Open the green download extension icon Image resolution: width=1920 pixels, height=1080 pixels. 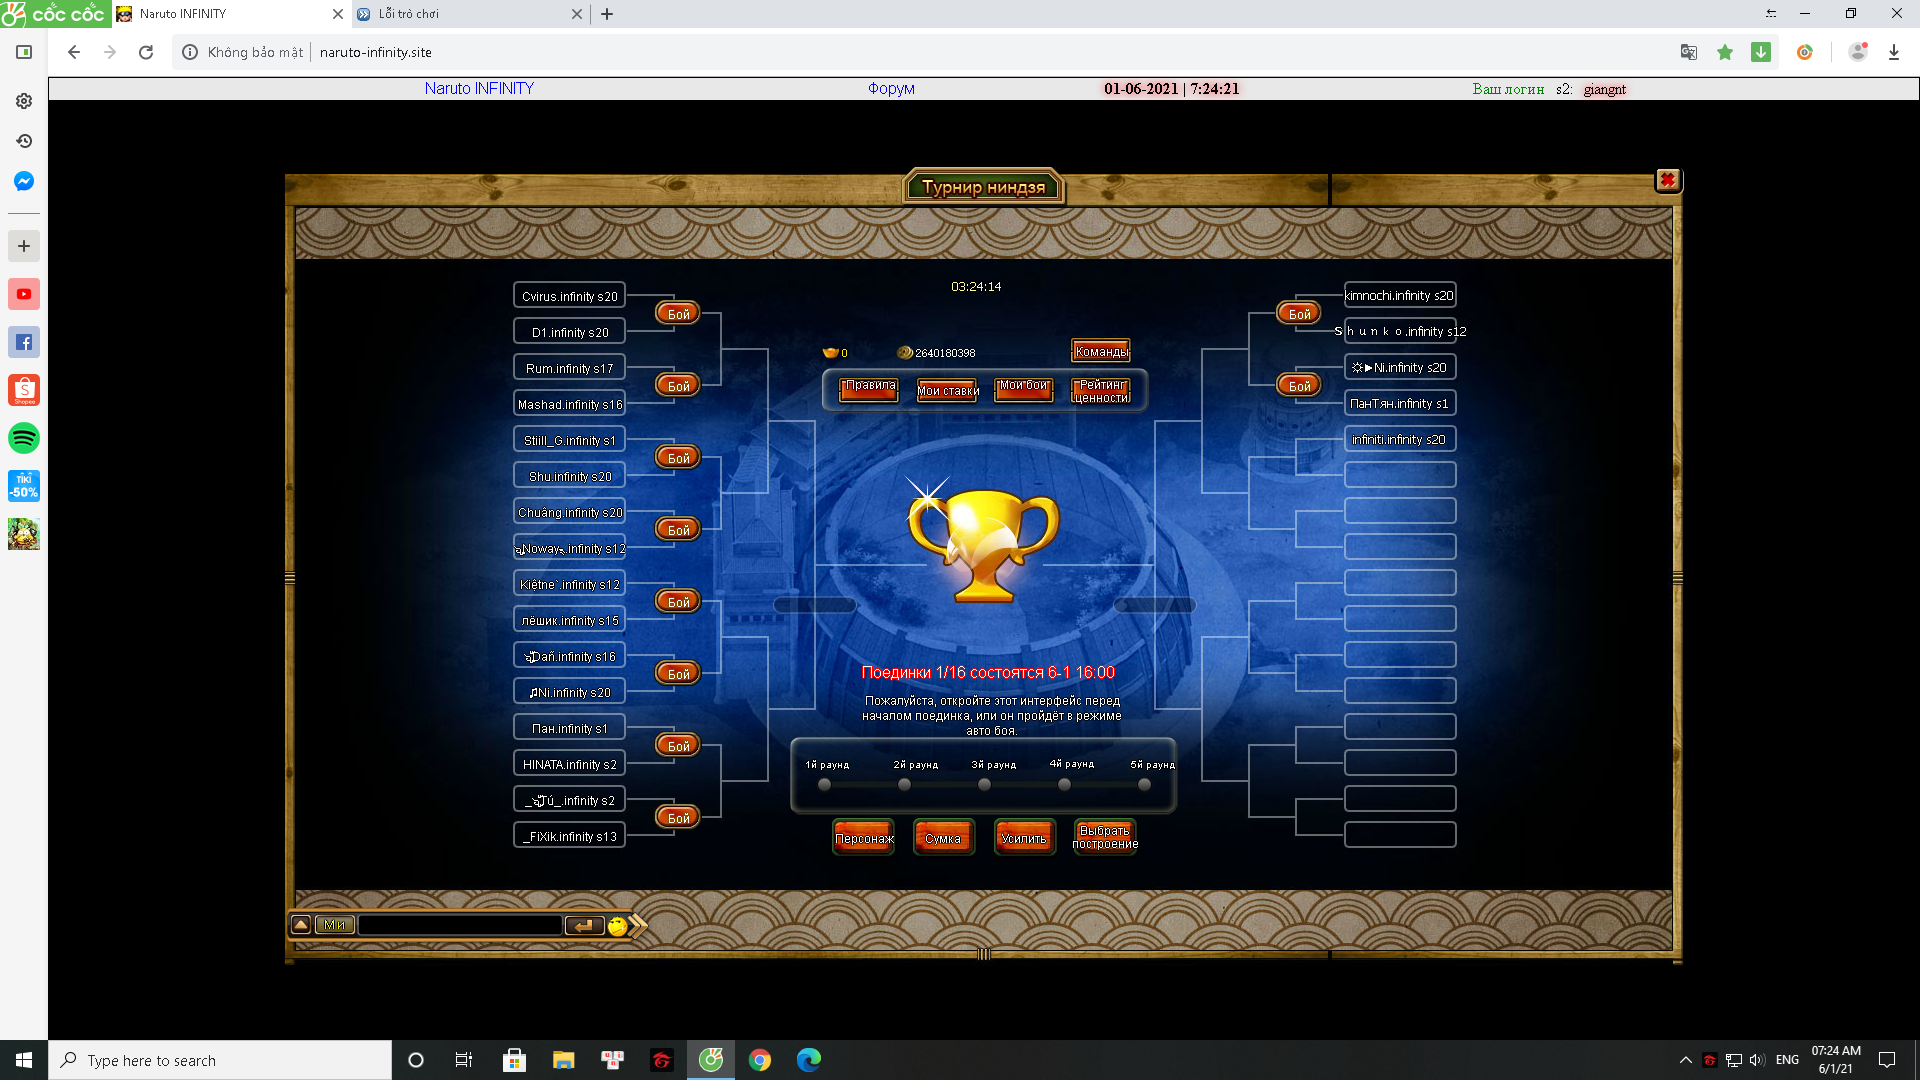pyautogui.click(x=1761, y=52)
